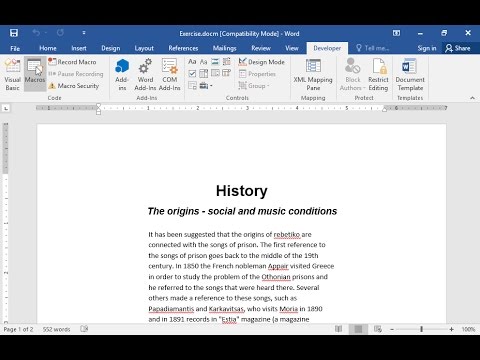Insert a Building Block Gallery content control
480x360 pixels.
tap(227, 61)
